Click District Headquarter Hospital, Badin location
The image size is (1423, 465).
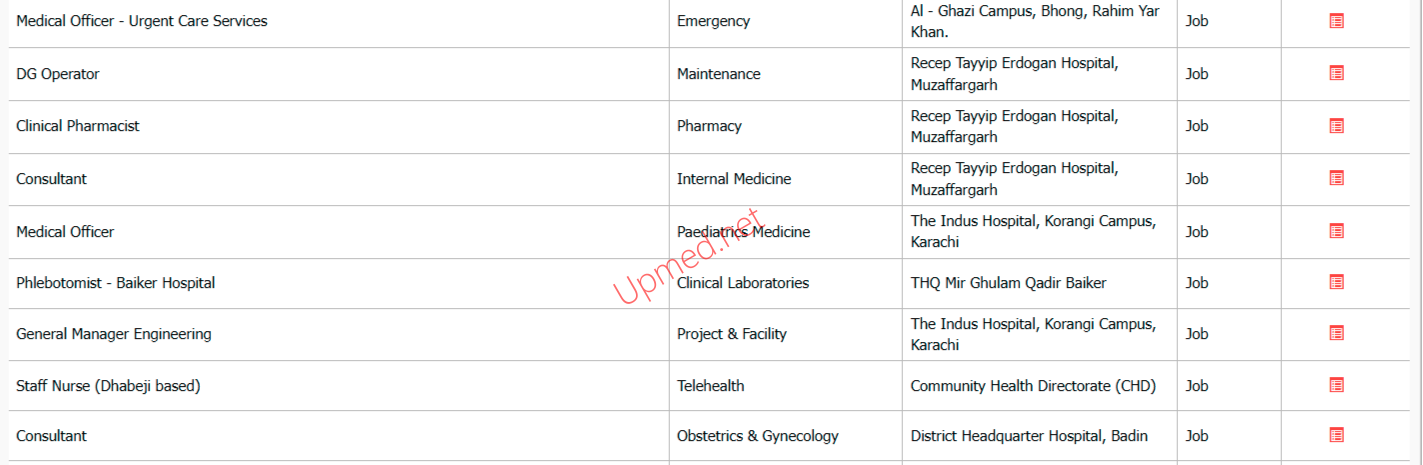tap(1029, 436)
